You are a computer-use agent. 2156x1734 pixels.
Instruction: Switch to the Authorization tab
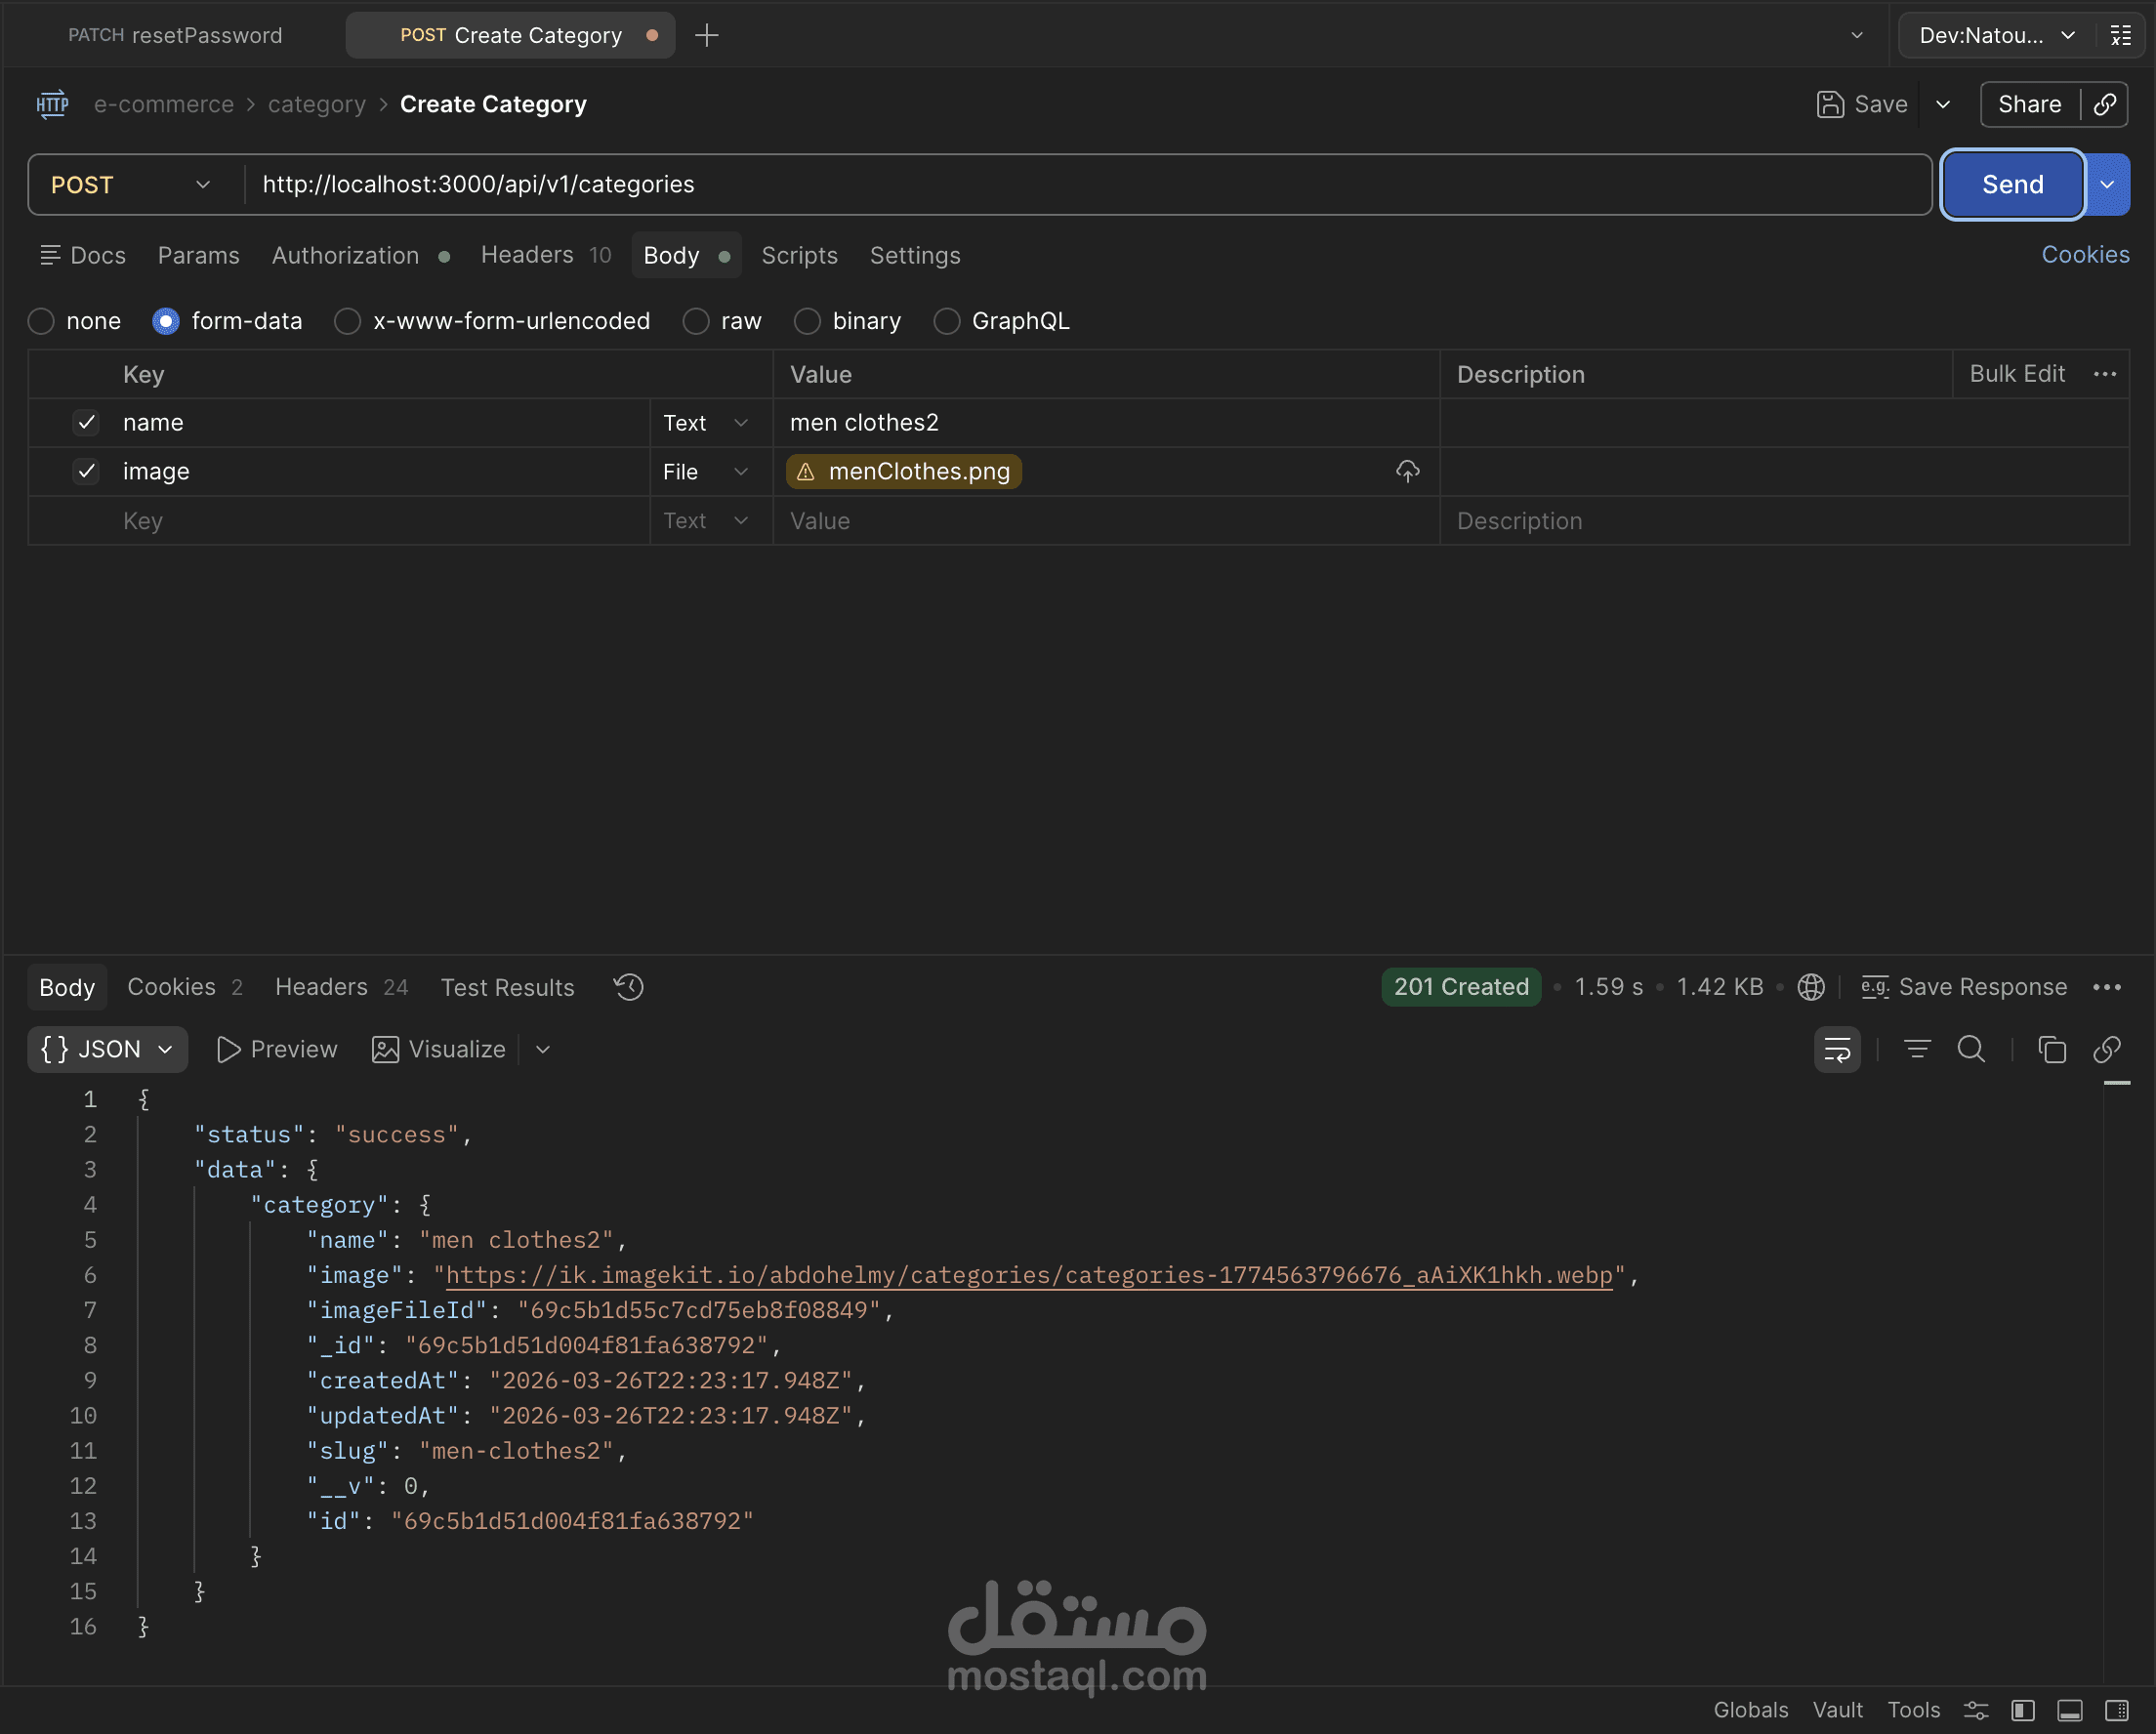point(345,255)
